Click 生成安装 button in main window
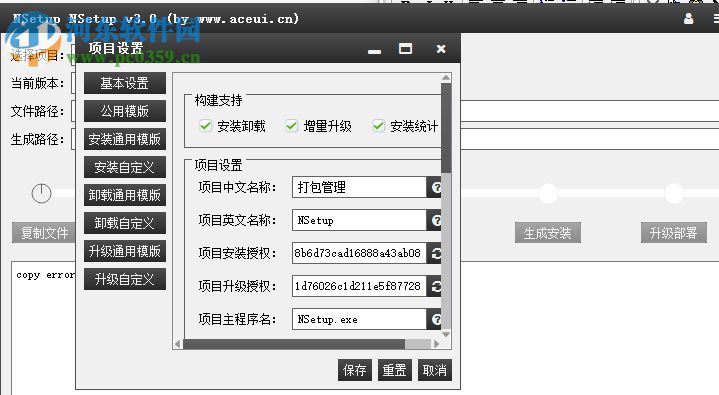The image size is (719, 395). coord(548,233)
